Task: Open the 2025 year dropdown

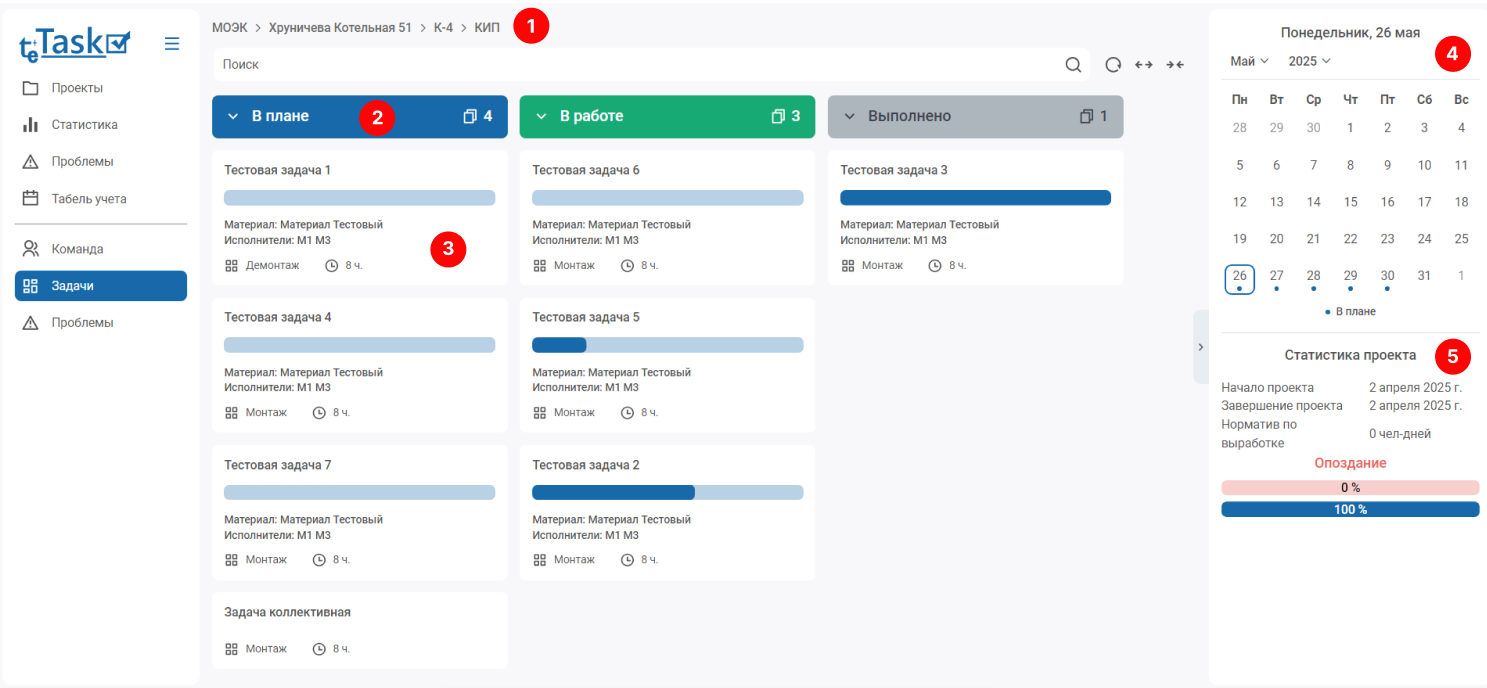Action: click(1309, 61)
